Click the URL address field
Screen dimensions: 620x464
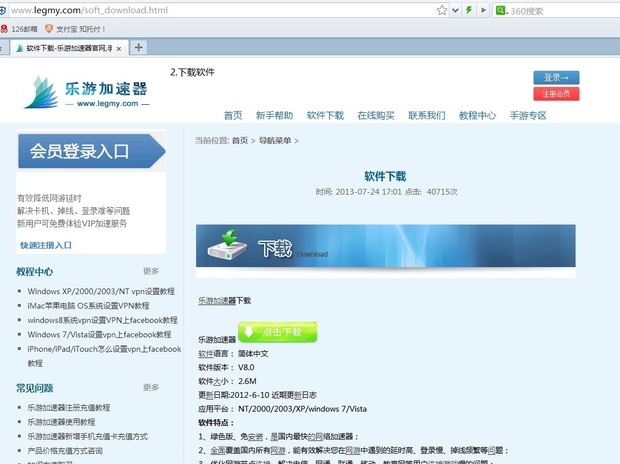pos(221,10)
